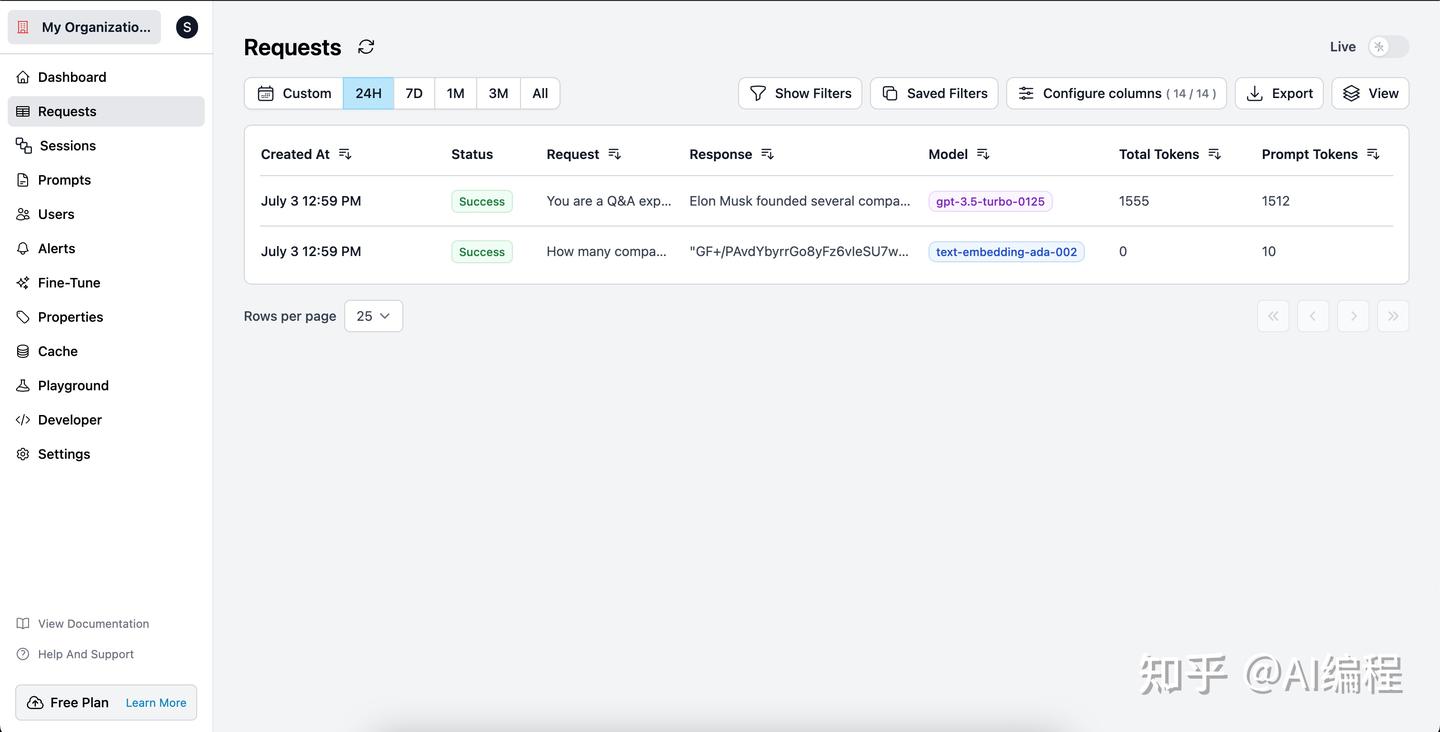Click the Cache sidebar icon
Image resolution: width=1440 pixels, height=732 pixels.
click(x=21, y=351)
